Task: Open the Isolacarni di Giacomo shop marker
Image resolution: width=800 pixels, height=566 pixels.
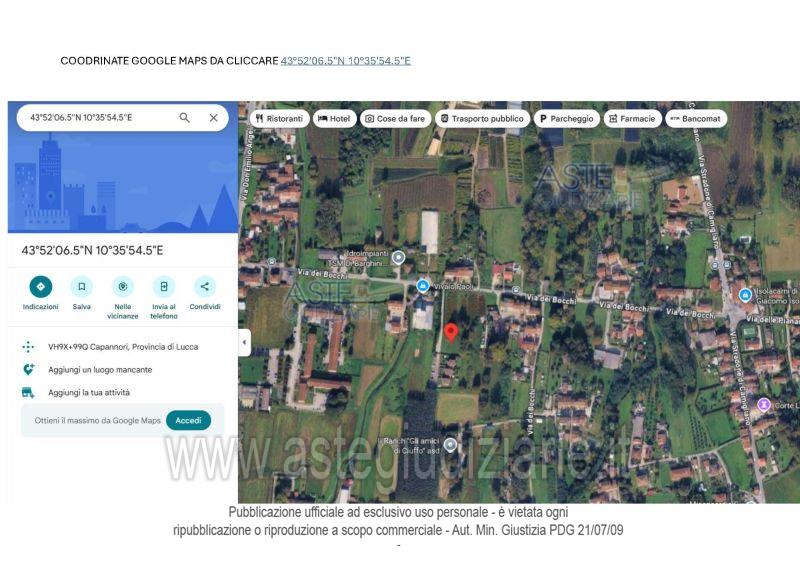Action: click(x=745, y=295)
